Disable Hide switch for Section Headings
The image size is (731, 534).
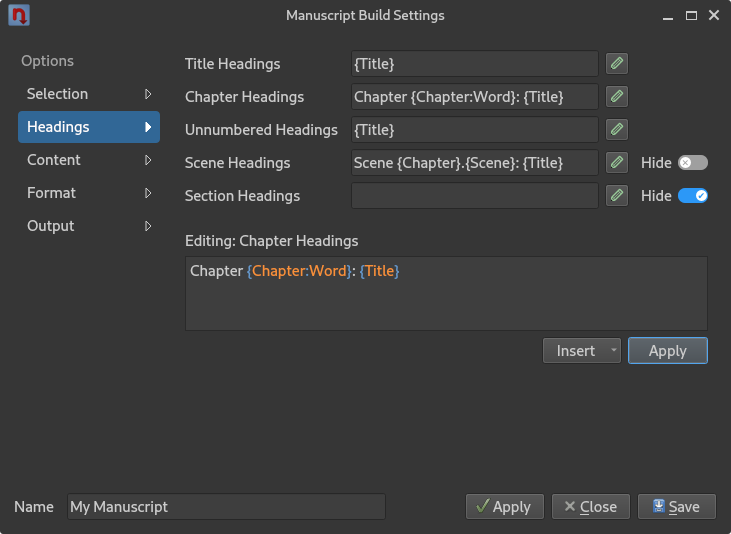click(x=693, y=195)
